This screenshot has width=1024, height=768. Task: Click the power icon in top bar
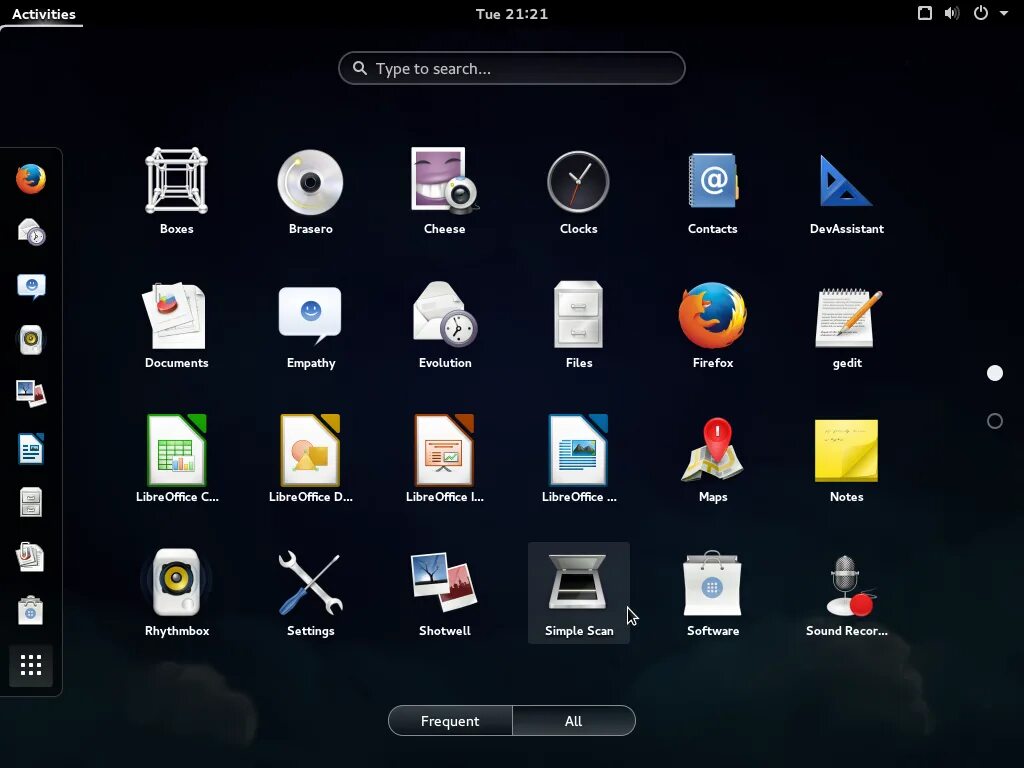(981, 13)
